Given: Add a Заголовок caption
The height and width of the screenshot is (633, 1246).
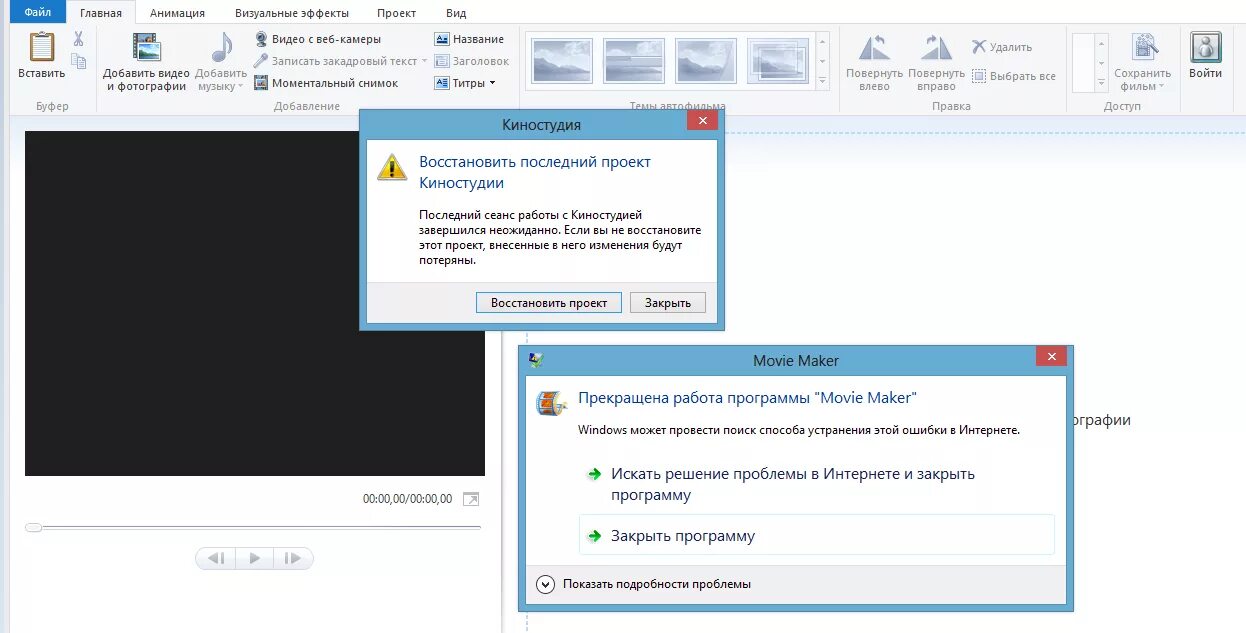Looking at the screenshot, I should (x=472, y=61).
